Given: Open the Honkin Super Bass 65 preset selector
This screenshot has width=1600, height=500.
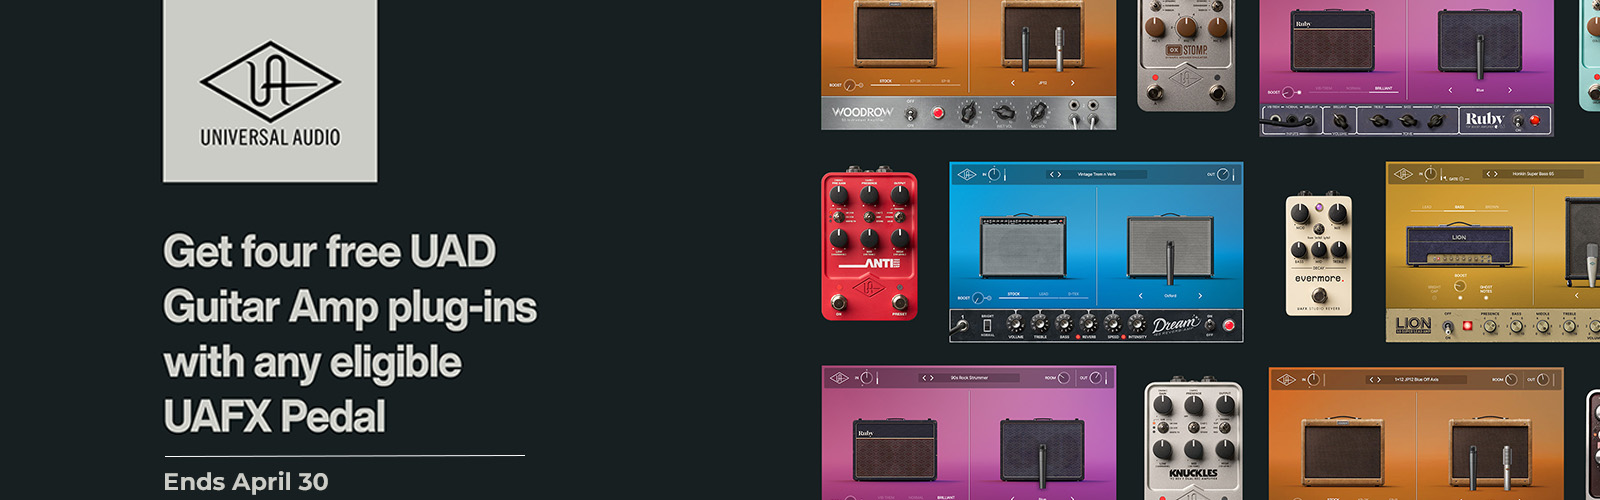Looking at the screenshot, I should click(1533, 174).
